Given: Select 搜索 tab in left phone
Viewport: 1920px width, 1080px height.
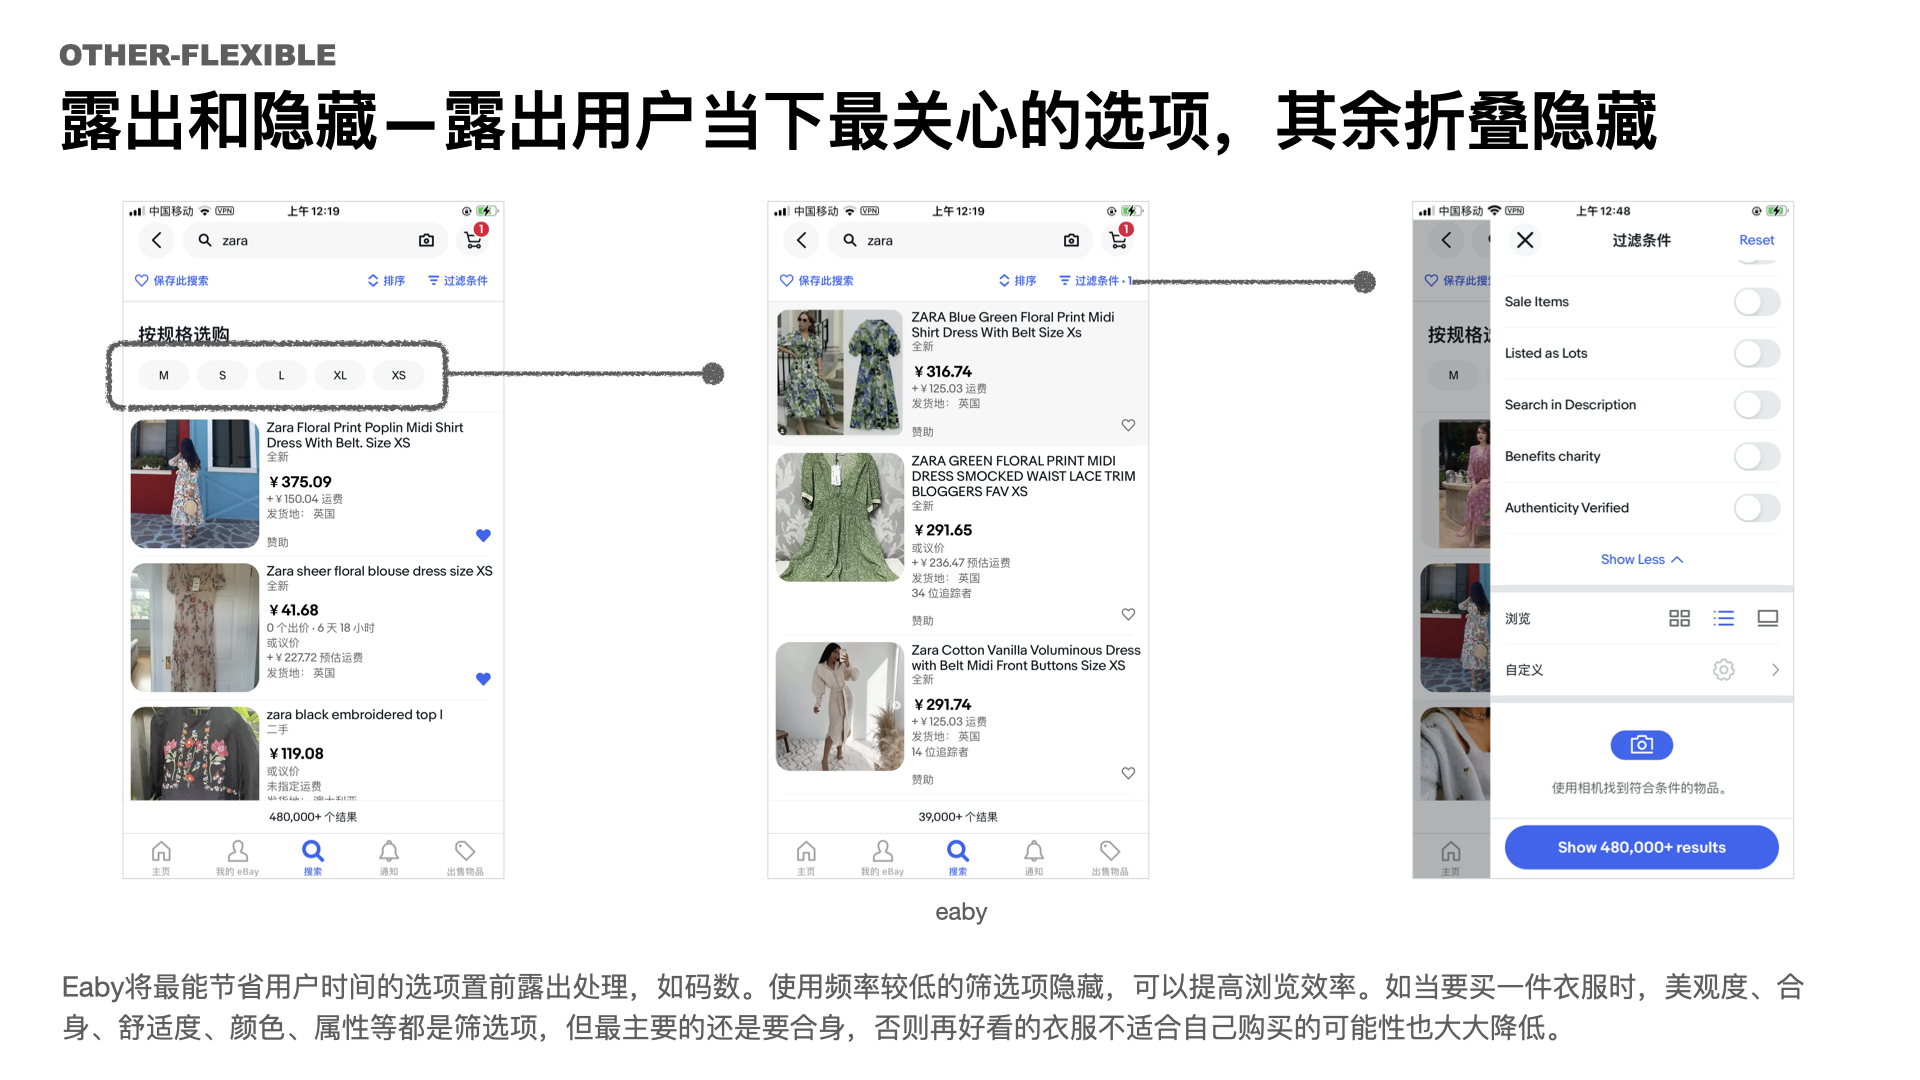Looking at the screenshot, I should click(313, 857).
